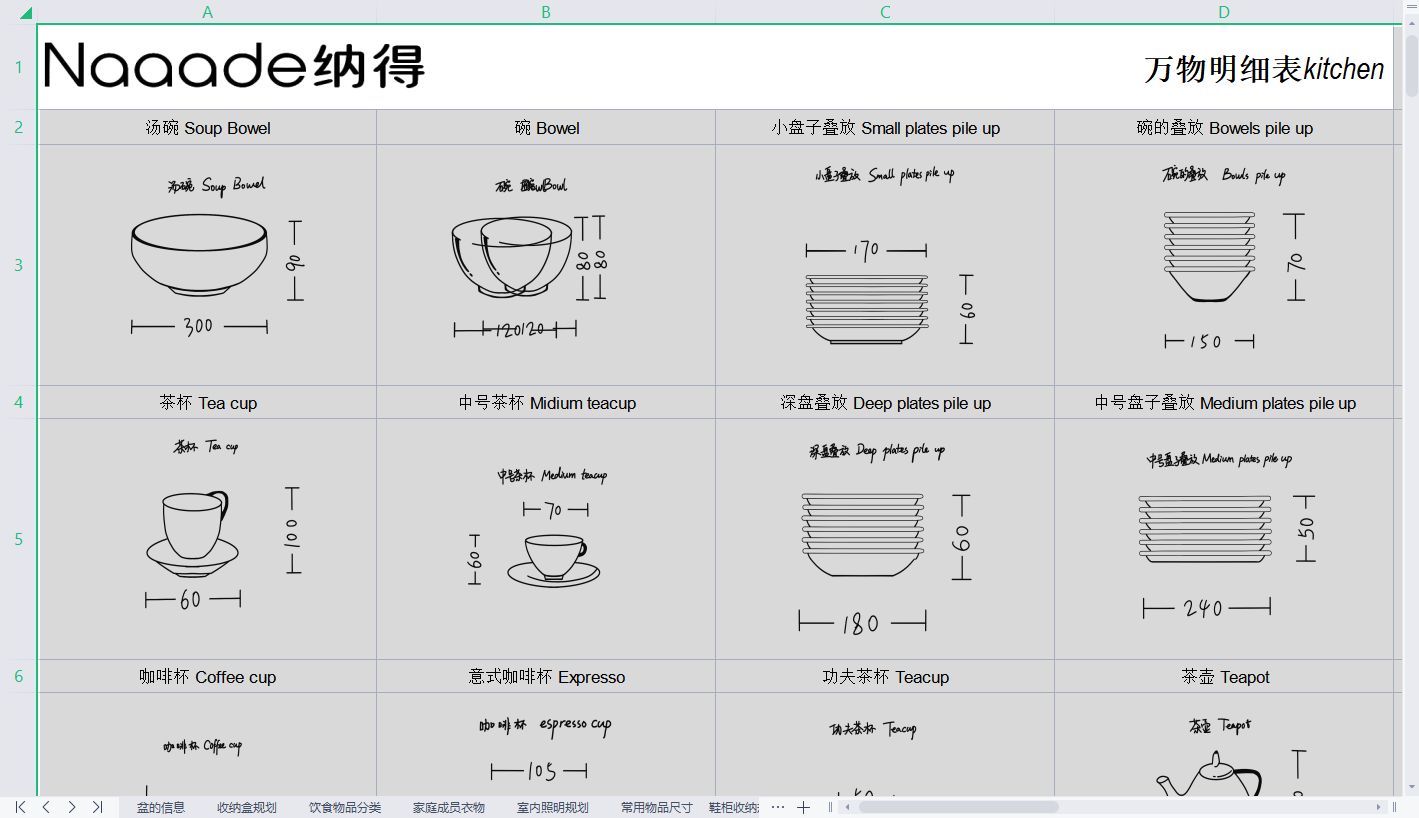
Task: Click Select All corner triangle
Action: pyautogui.click(x=25, y=13)
